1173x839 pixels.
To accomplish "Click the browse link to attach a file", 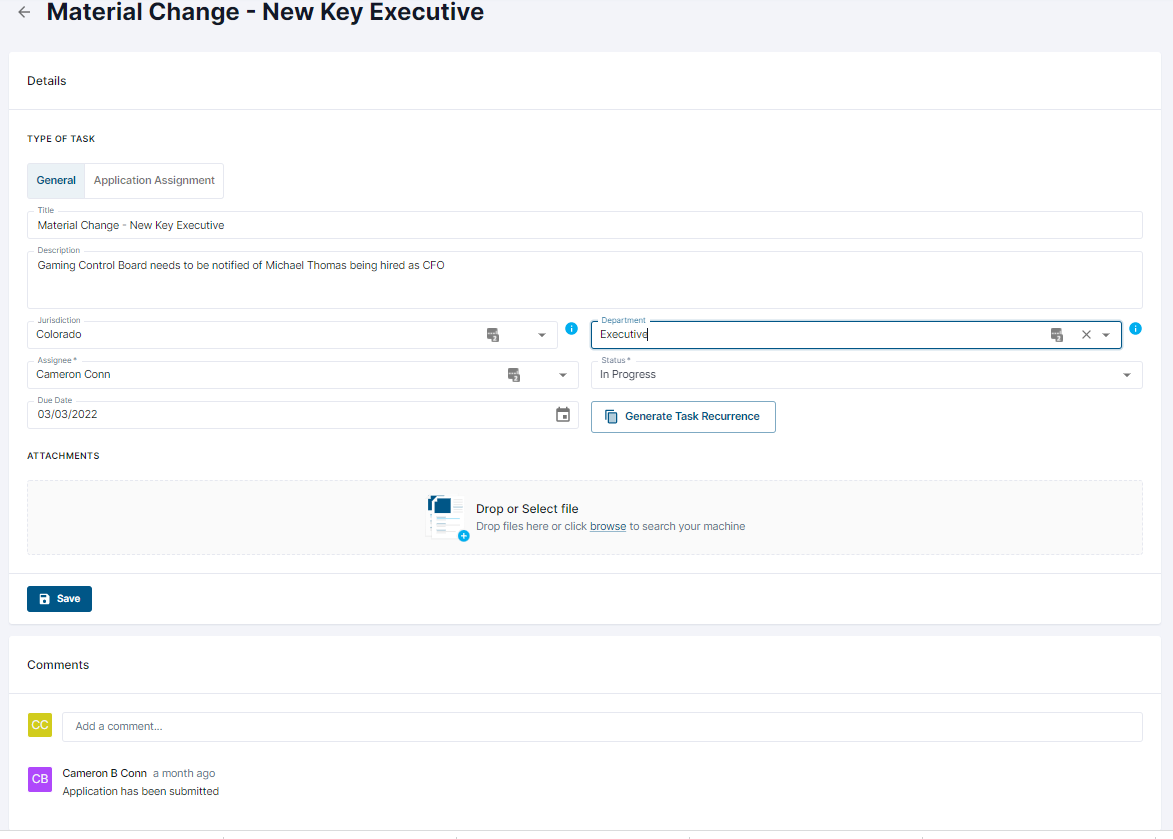I will (x=607, y=525).
